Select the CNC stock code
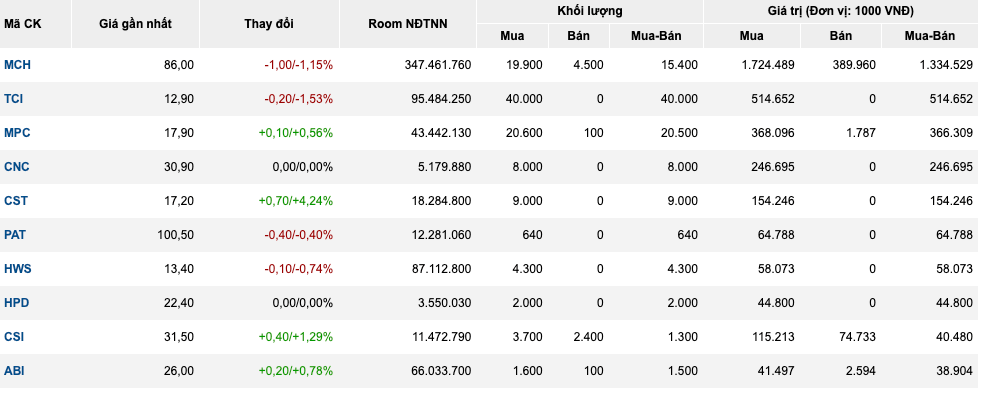This screenshot has height=394, width=982. [x=16, y=167]
